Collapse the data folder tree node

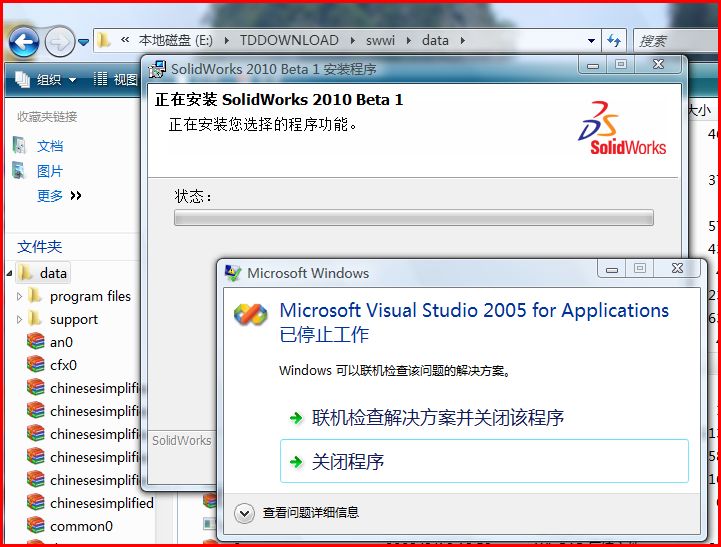coord(9,273)
